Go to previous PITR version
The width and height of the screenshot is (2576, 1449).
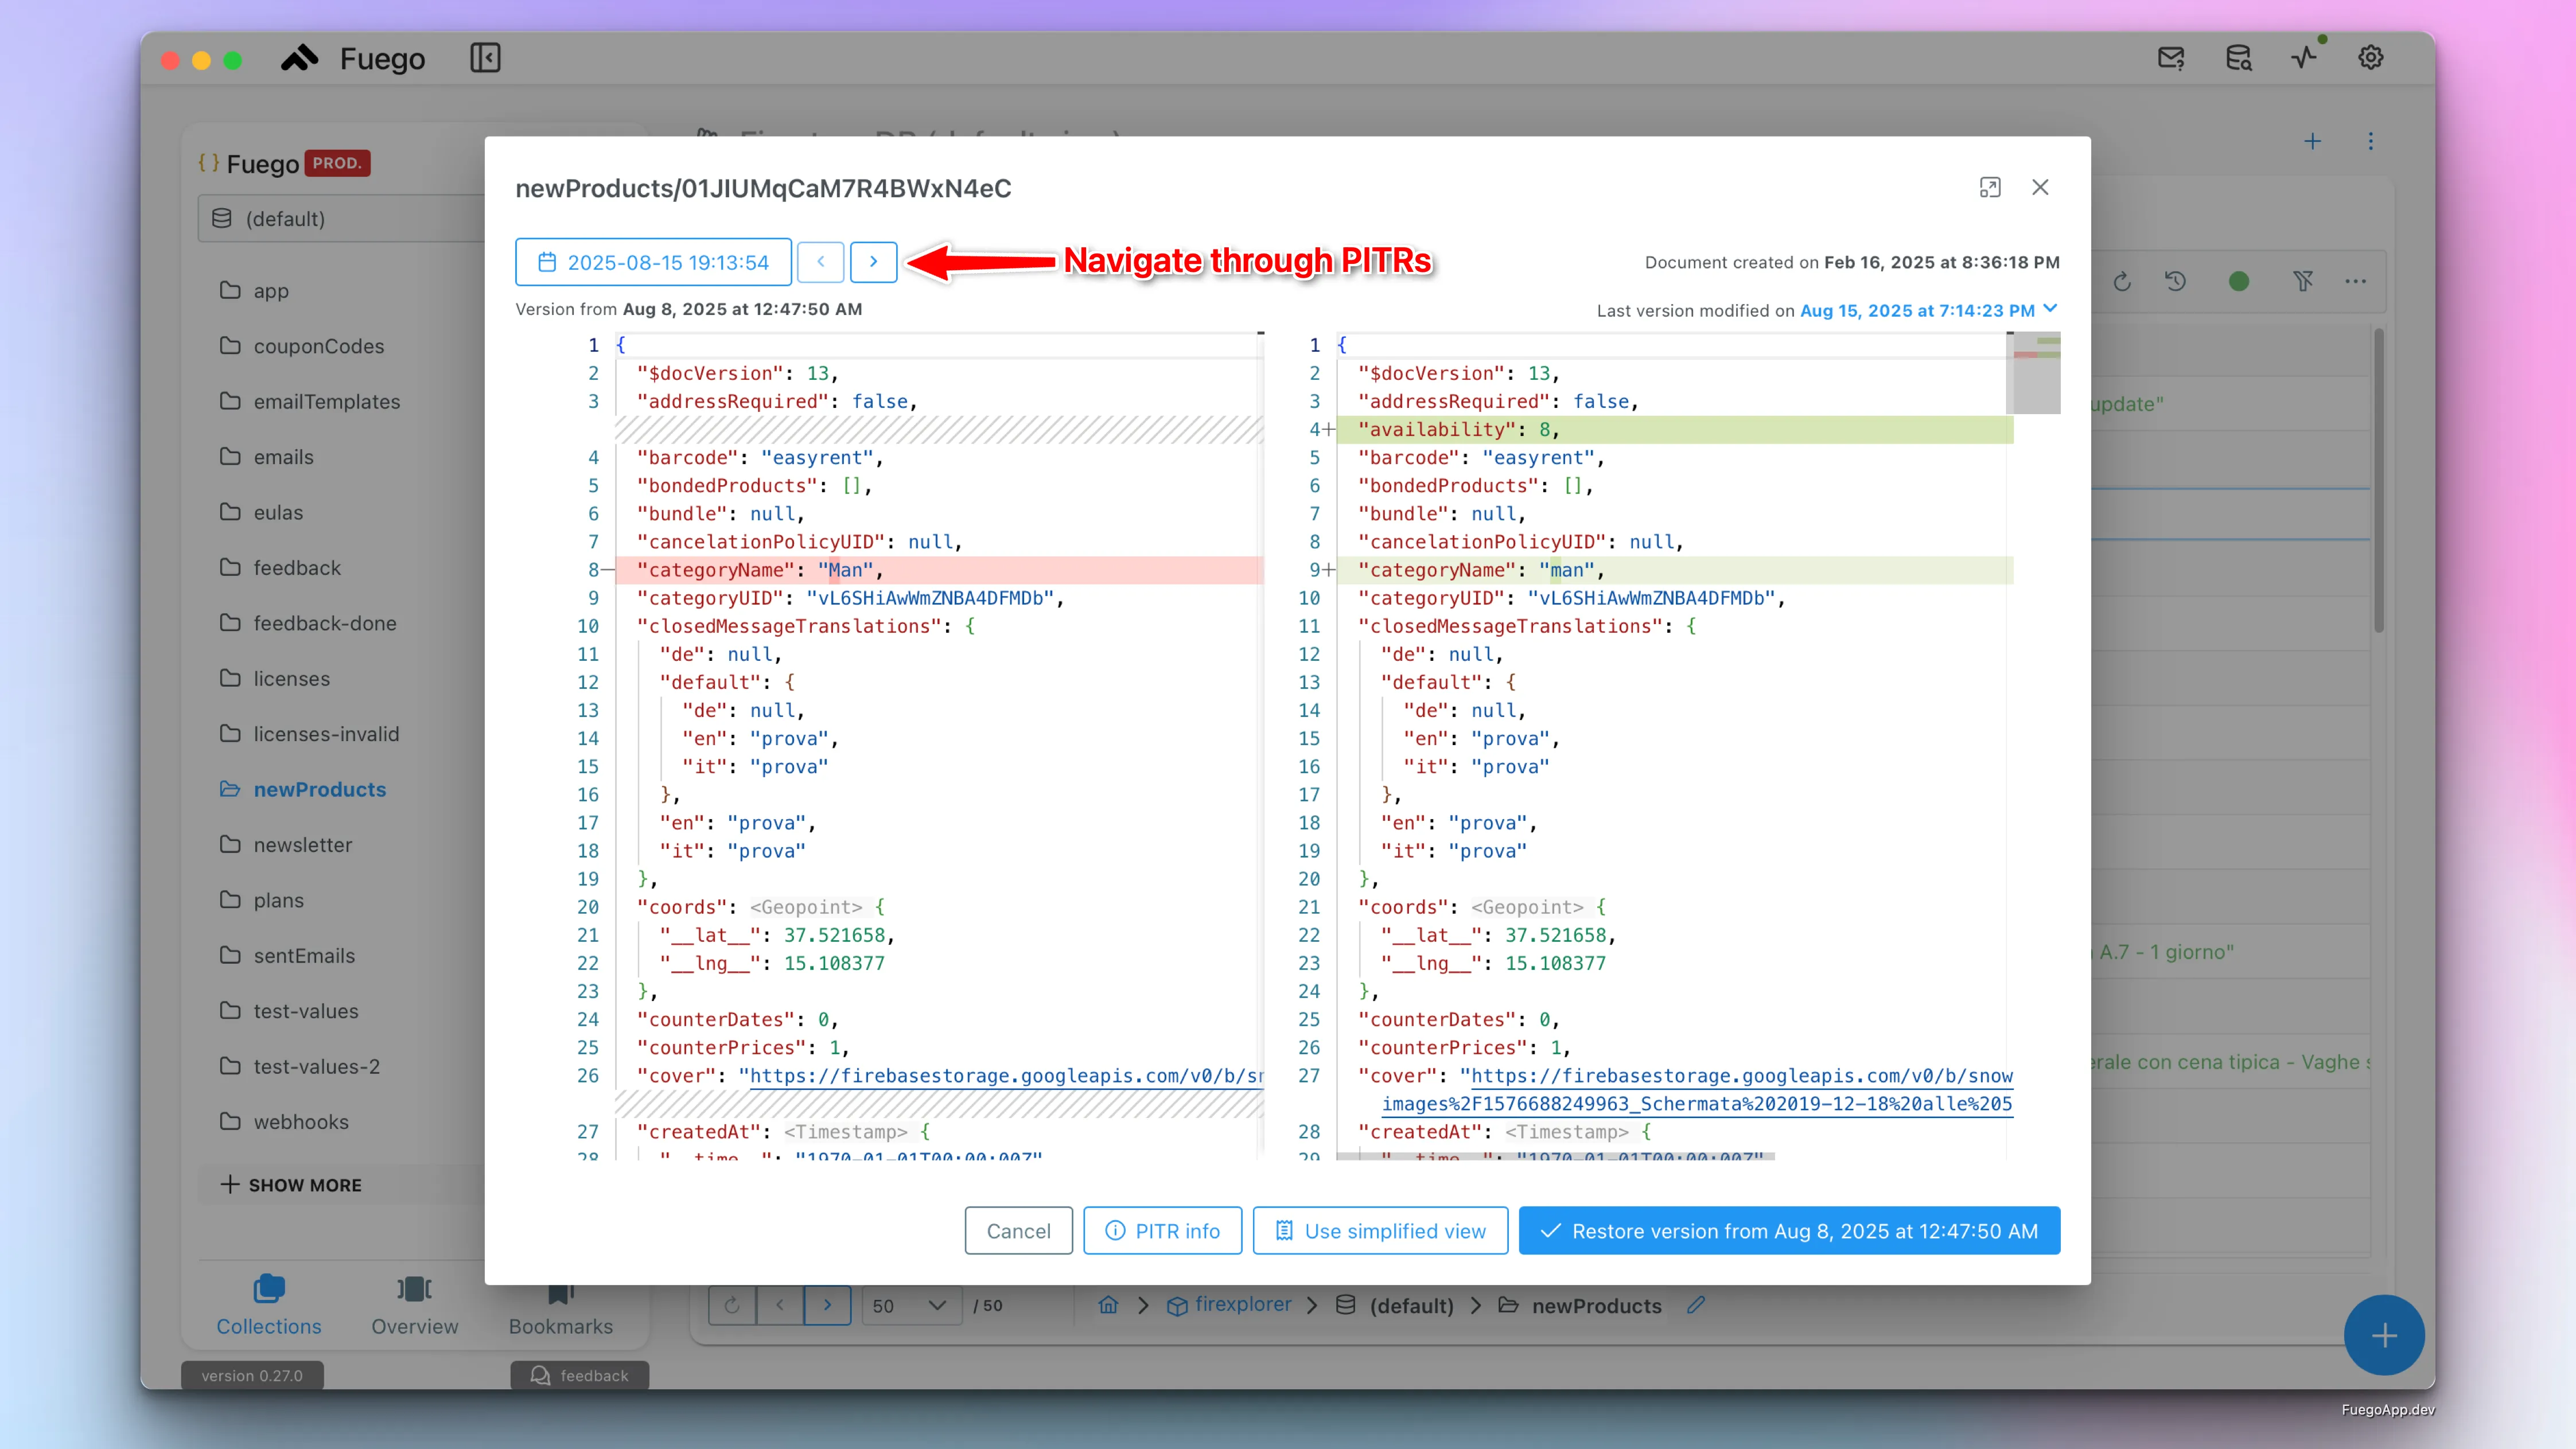point(821,262)
